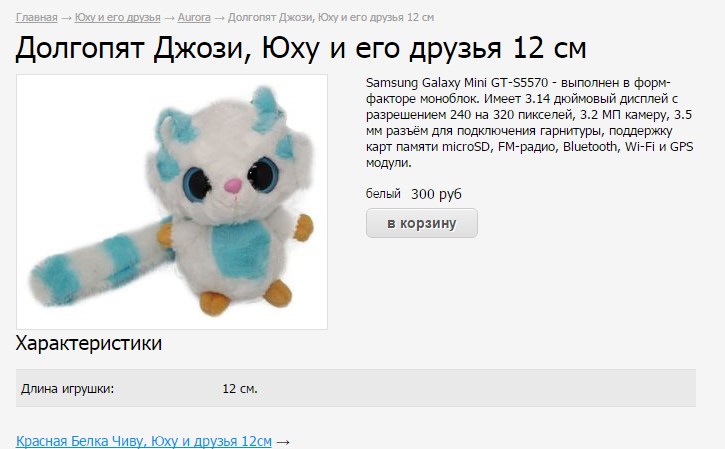This screenshot has width=725, height=449.
Task: Follow Красная Белка Чиву next product link
Action: [x=144, y=441]
